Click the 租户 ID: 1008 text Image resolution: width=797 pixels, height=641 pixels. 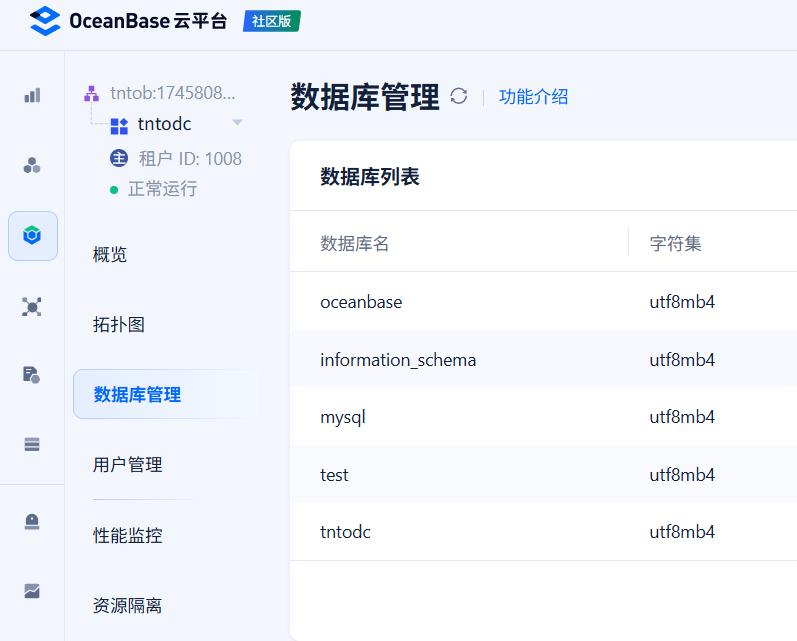190,159
